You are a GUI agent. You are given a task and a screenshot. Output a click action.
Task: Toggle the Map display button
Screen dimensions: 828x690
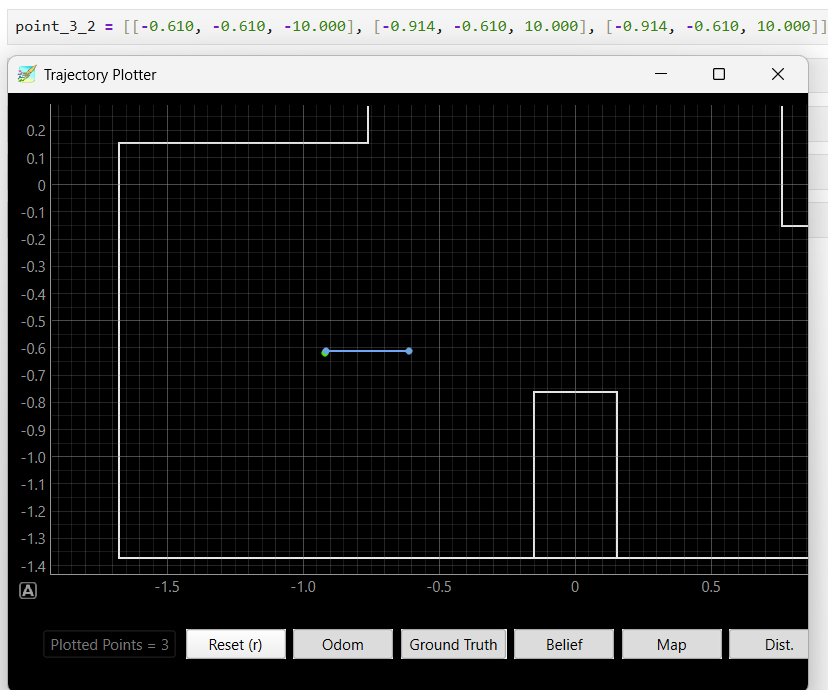671,644
